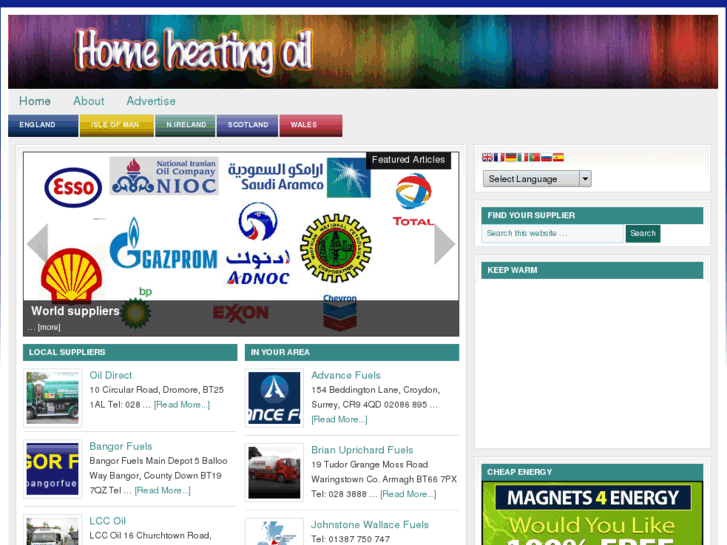727x545 pixels.
Task: Open the LCC Oil listing
Action: (108, 521)
